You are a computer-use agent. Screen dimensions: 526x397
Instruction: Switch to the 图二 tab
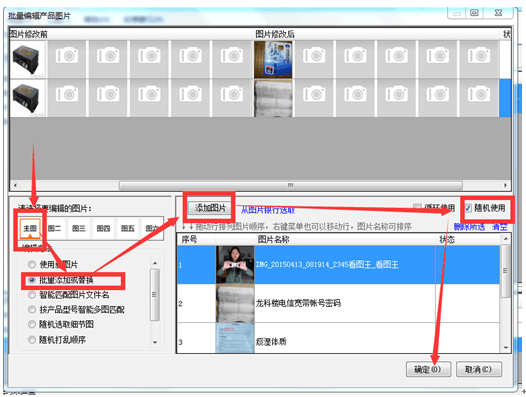click(x=54, y=229)
